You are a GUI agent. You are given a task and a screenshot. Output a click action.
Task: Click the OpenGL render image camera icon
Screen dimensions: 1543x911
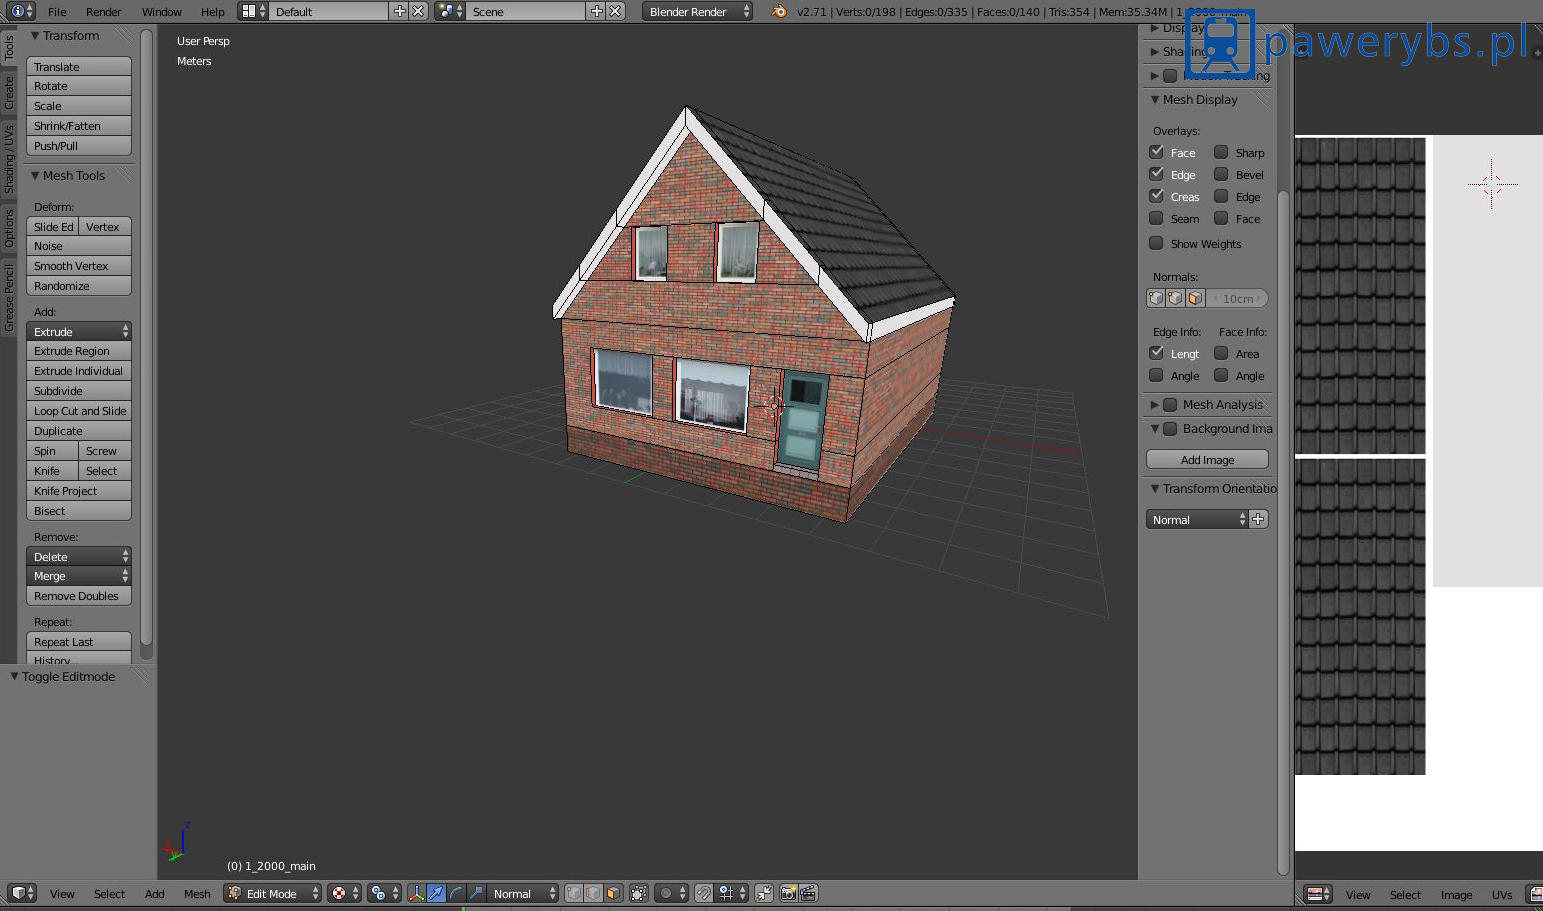pyautogui.click(x=789, y=893)
